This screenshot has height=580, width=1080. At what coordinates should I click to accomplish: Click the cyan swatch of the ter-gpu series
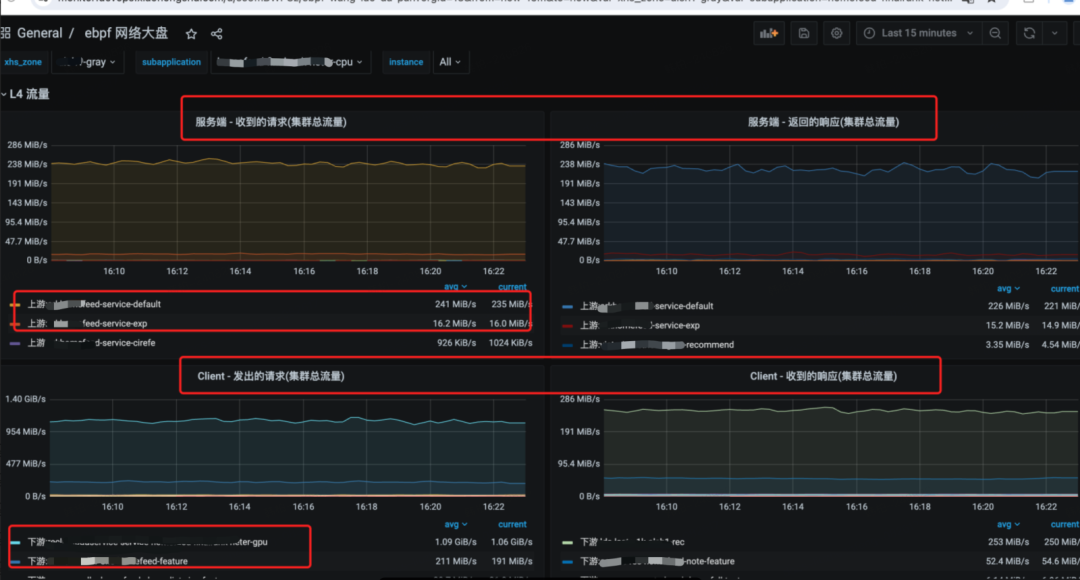click(15, 542)
